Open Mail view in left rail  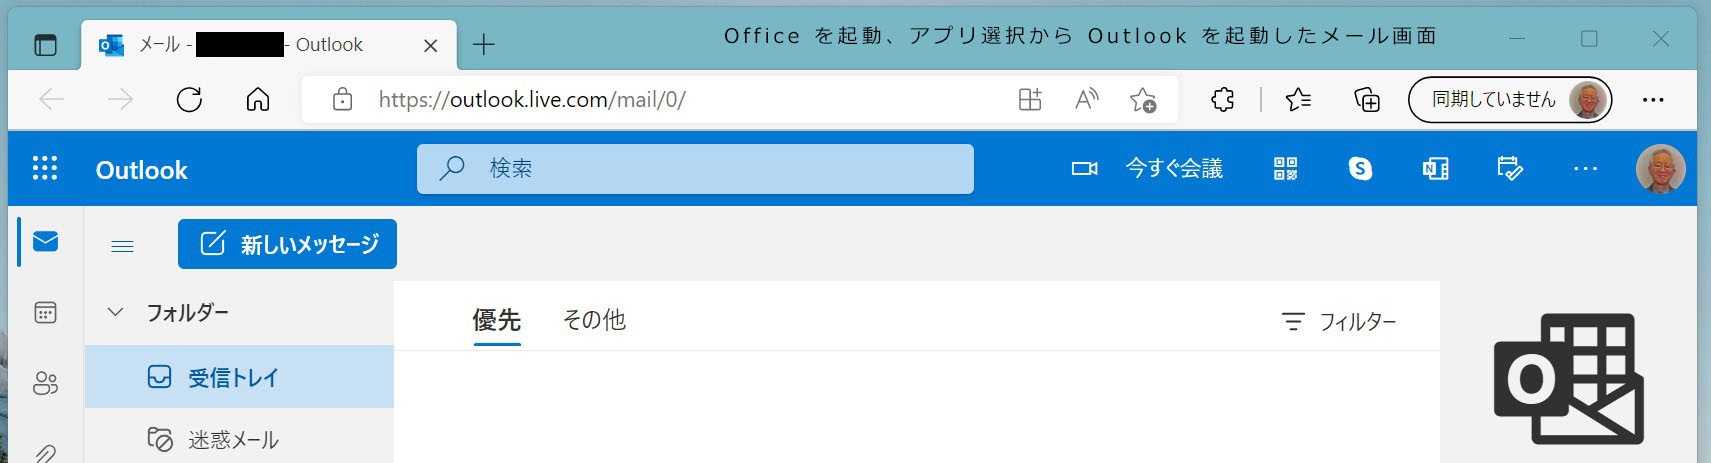point(45,242)
